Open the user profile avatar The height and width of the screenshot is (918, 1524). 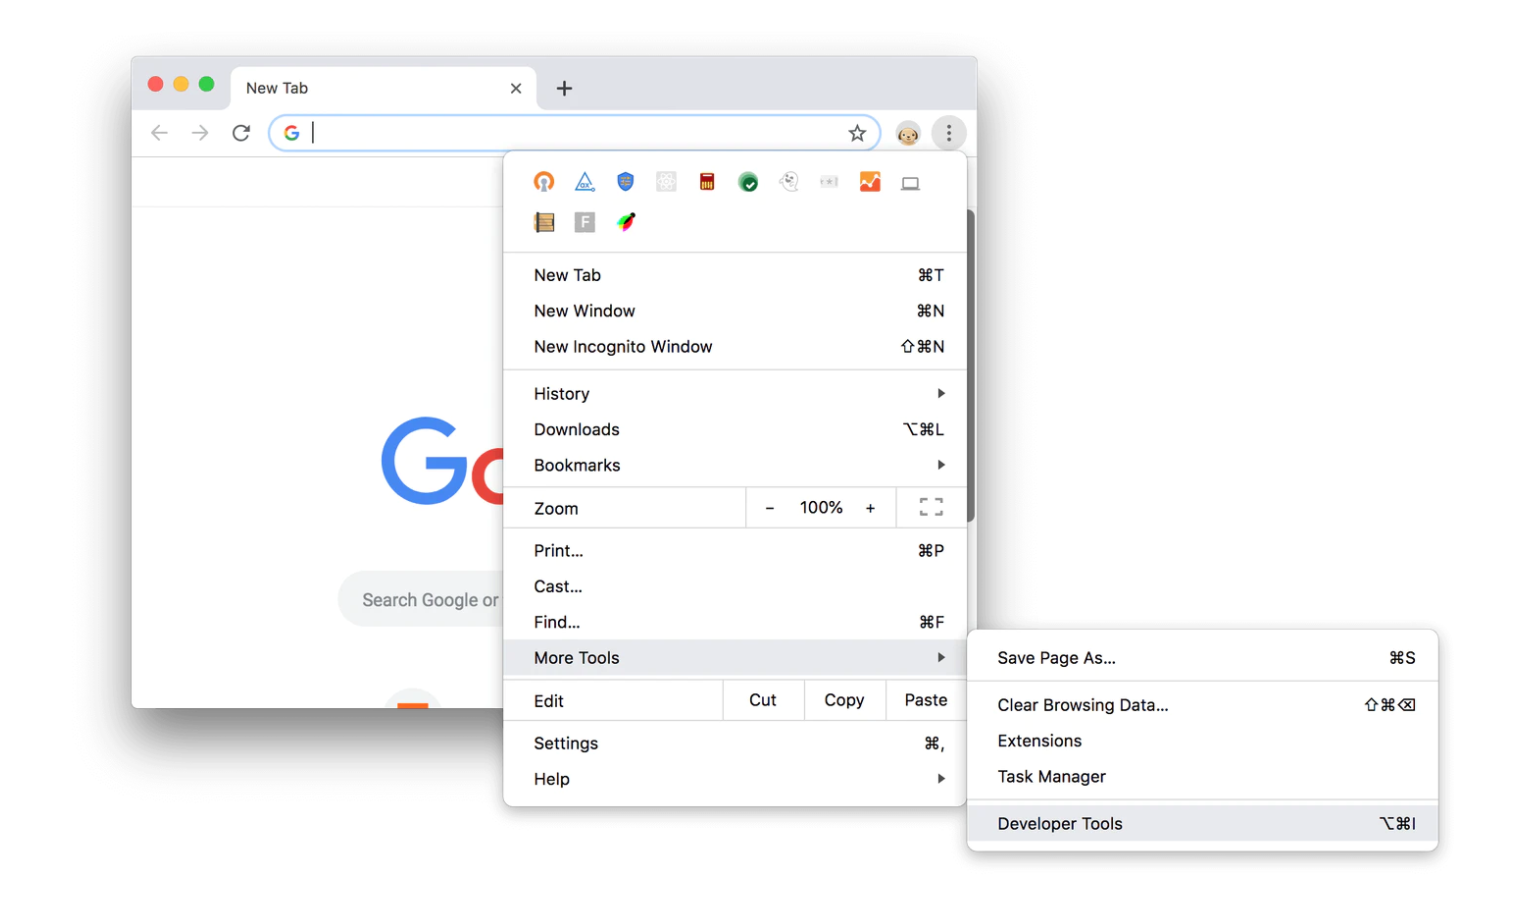pyautogui.click(x=908, y=134)
